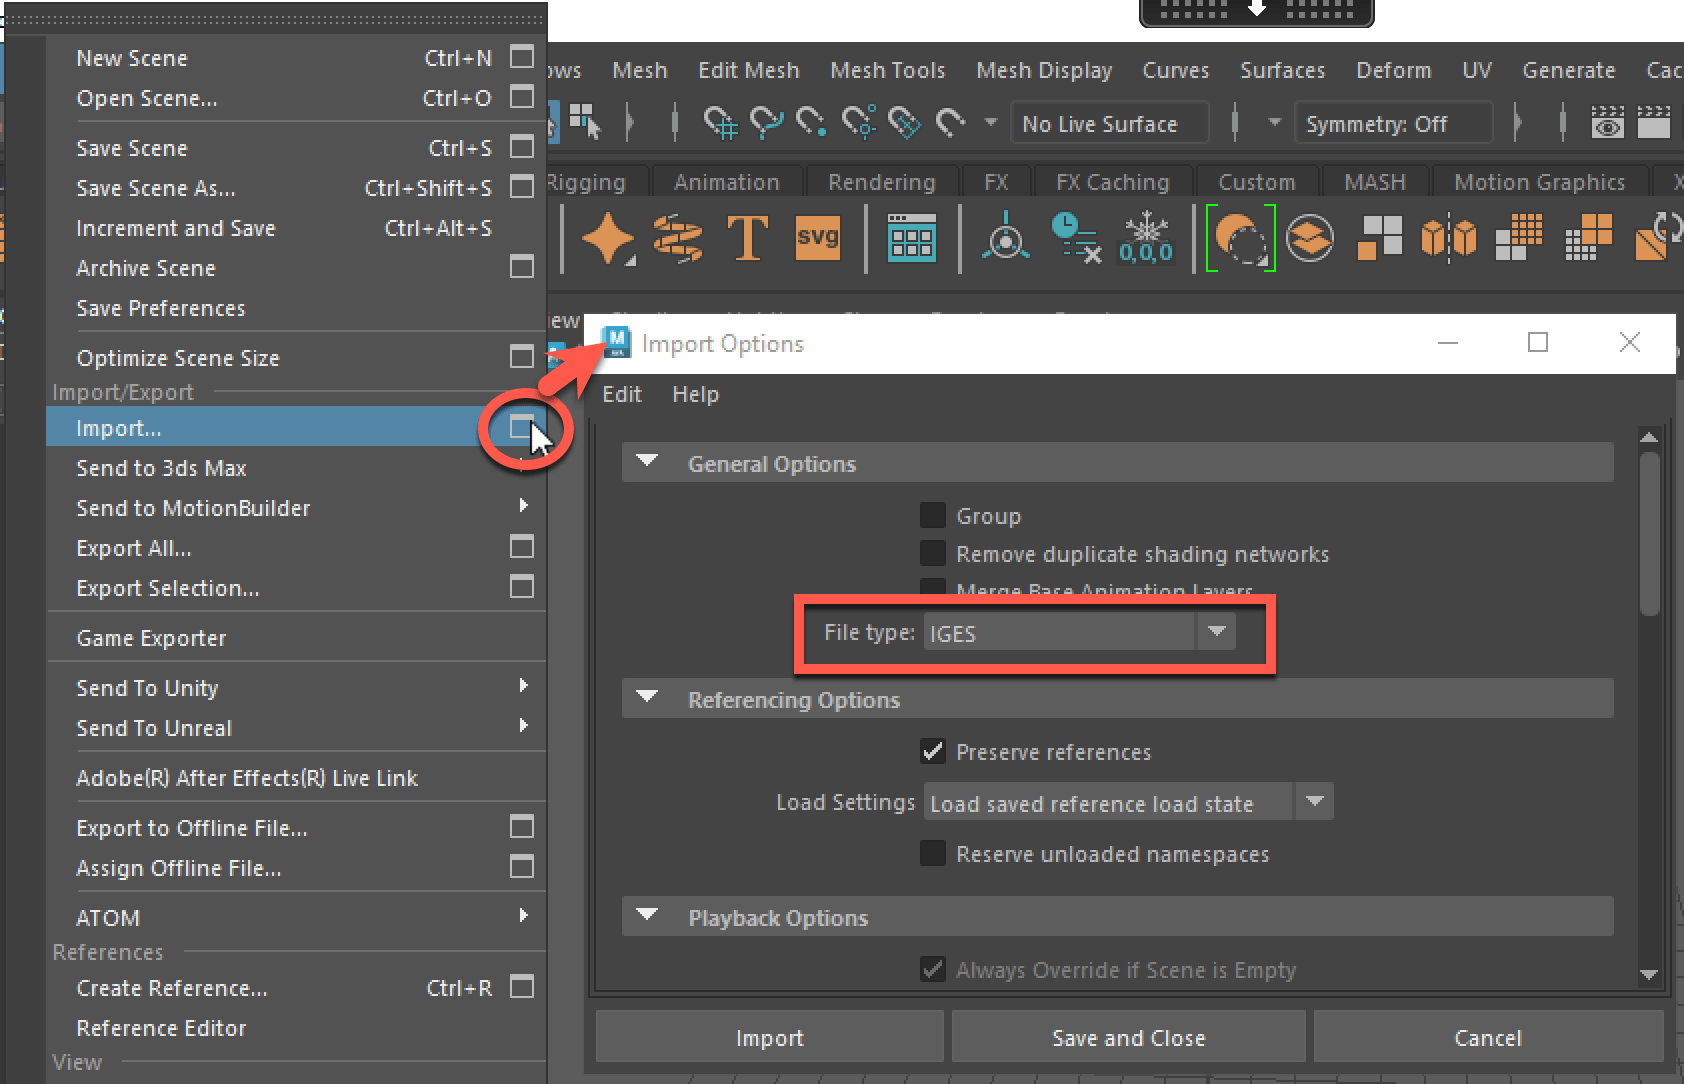Open the Load Settings dropdown
The width and height of the screenshot is (1684, 1084).
tap(1314, 801)
